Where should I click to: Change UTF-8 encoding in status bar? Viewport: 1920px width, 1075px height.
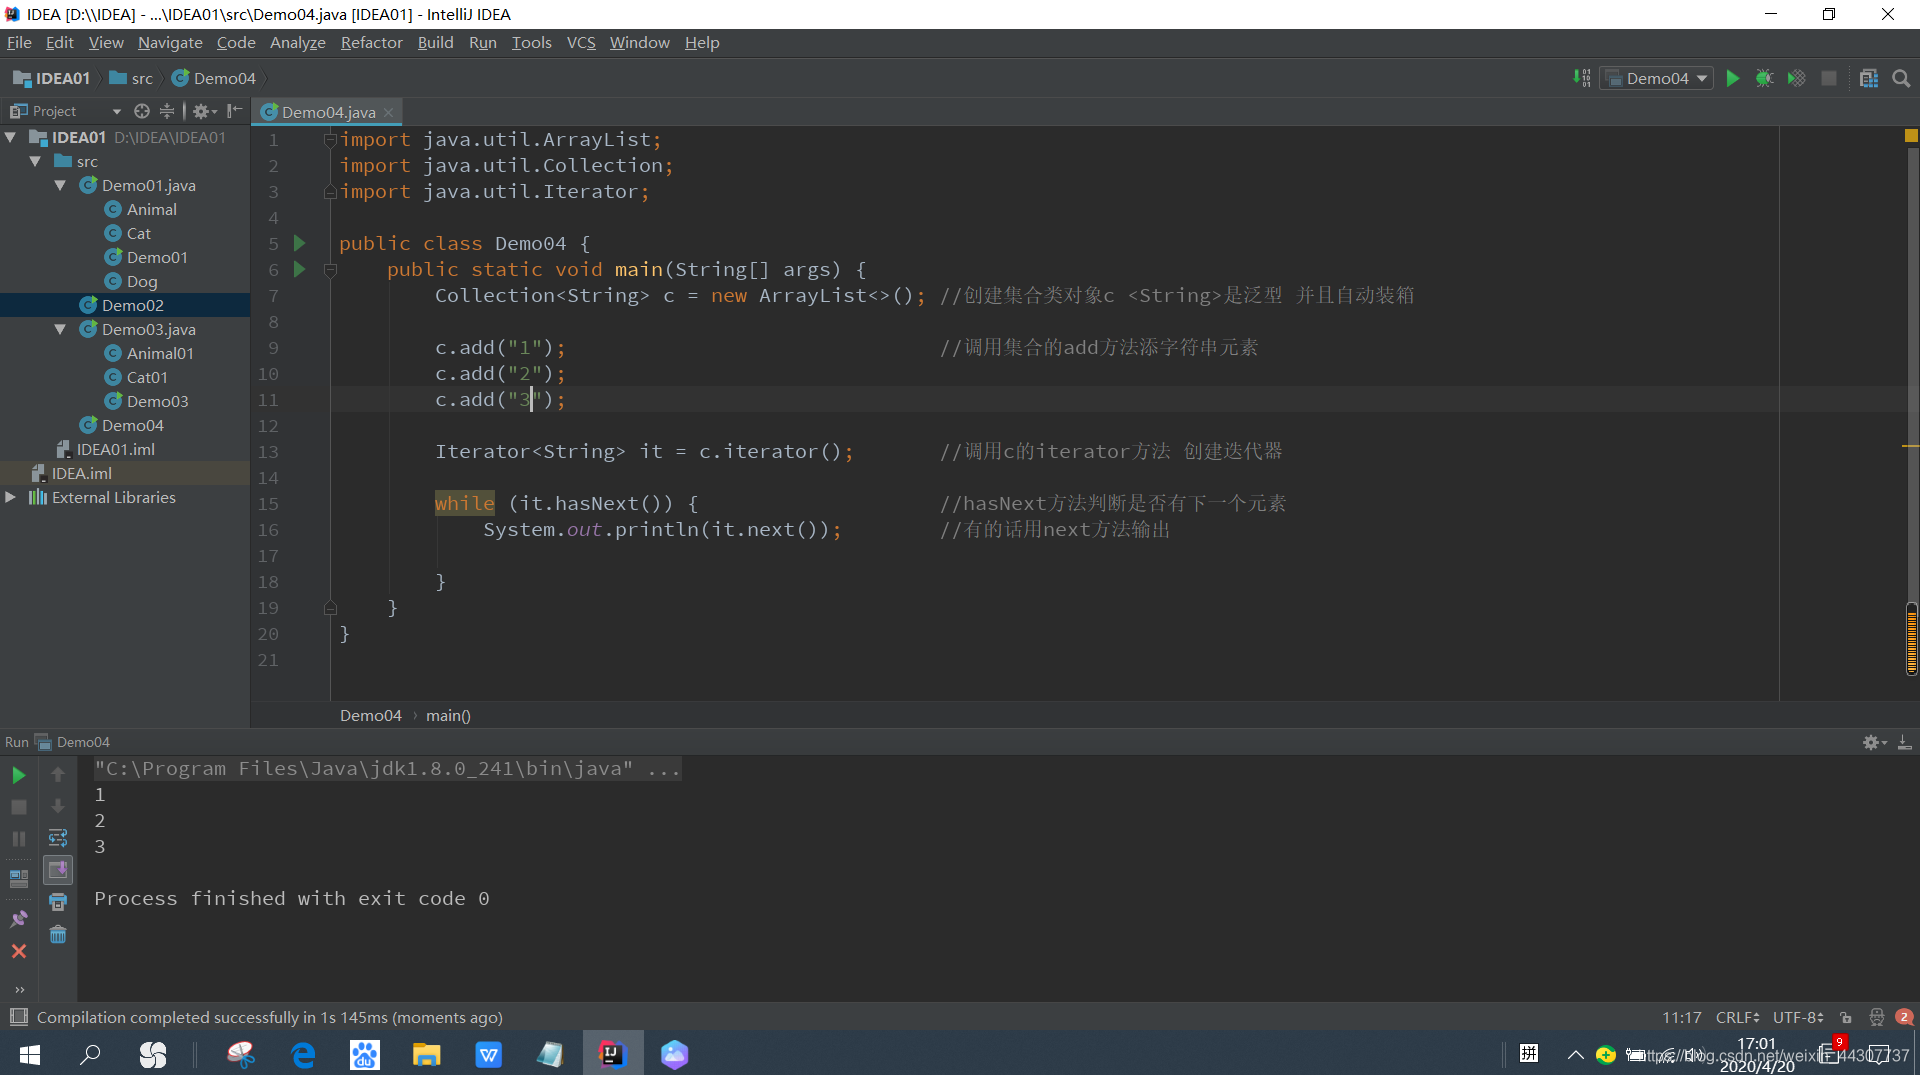pos(1798,1017)
